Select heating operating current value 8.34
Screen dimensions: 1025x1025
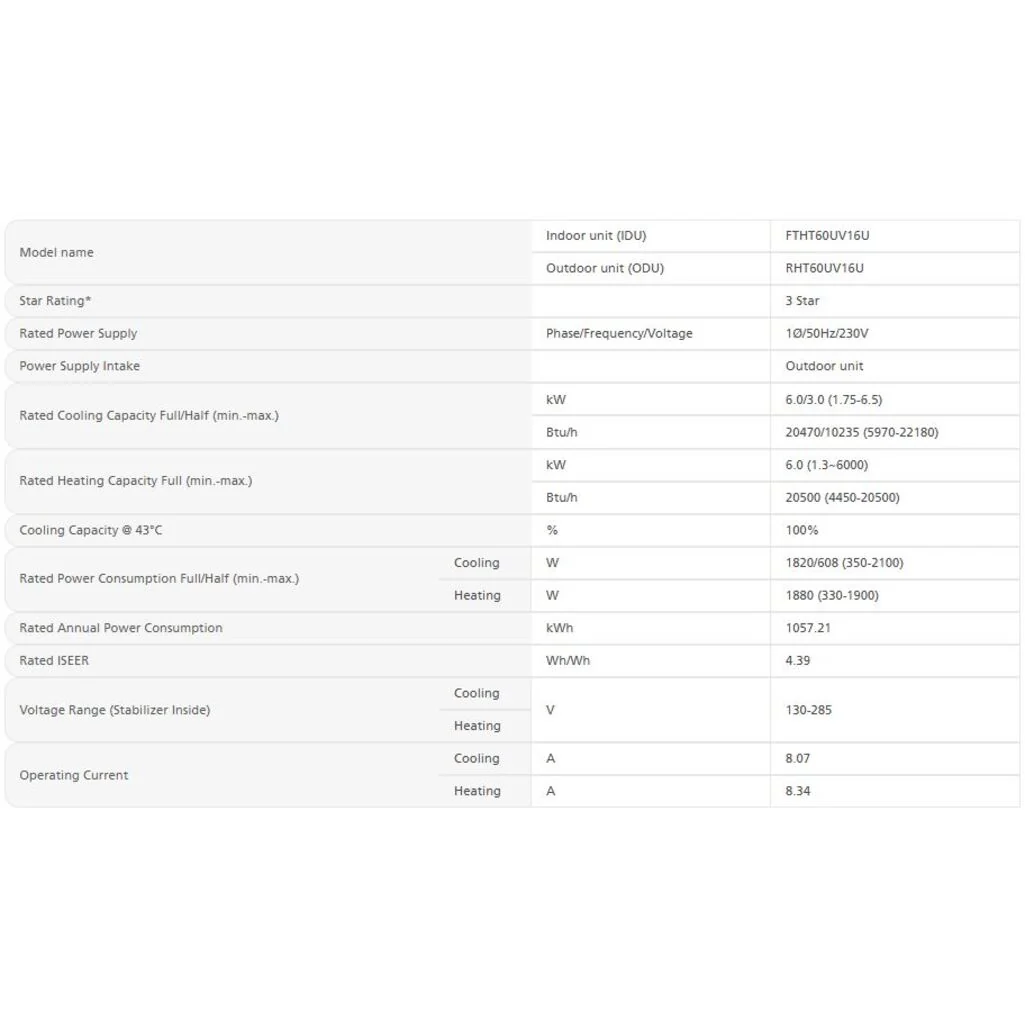coord(798,791)
